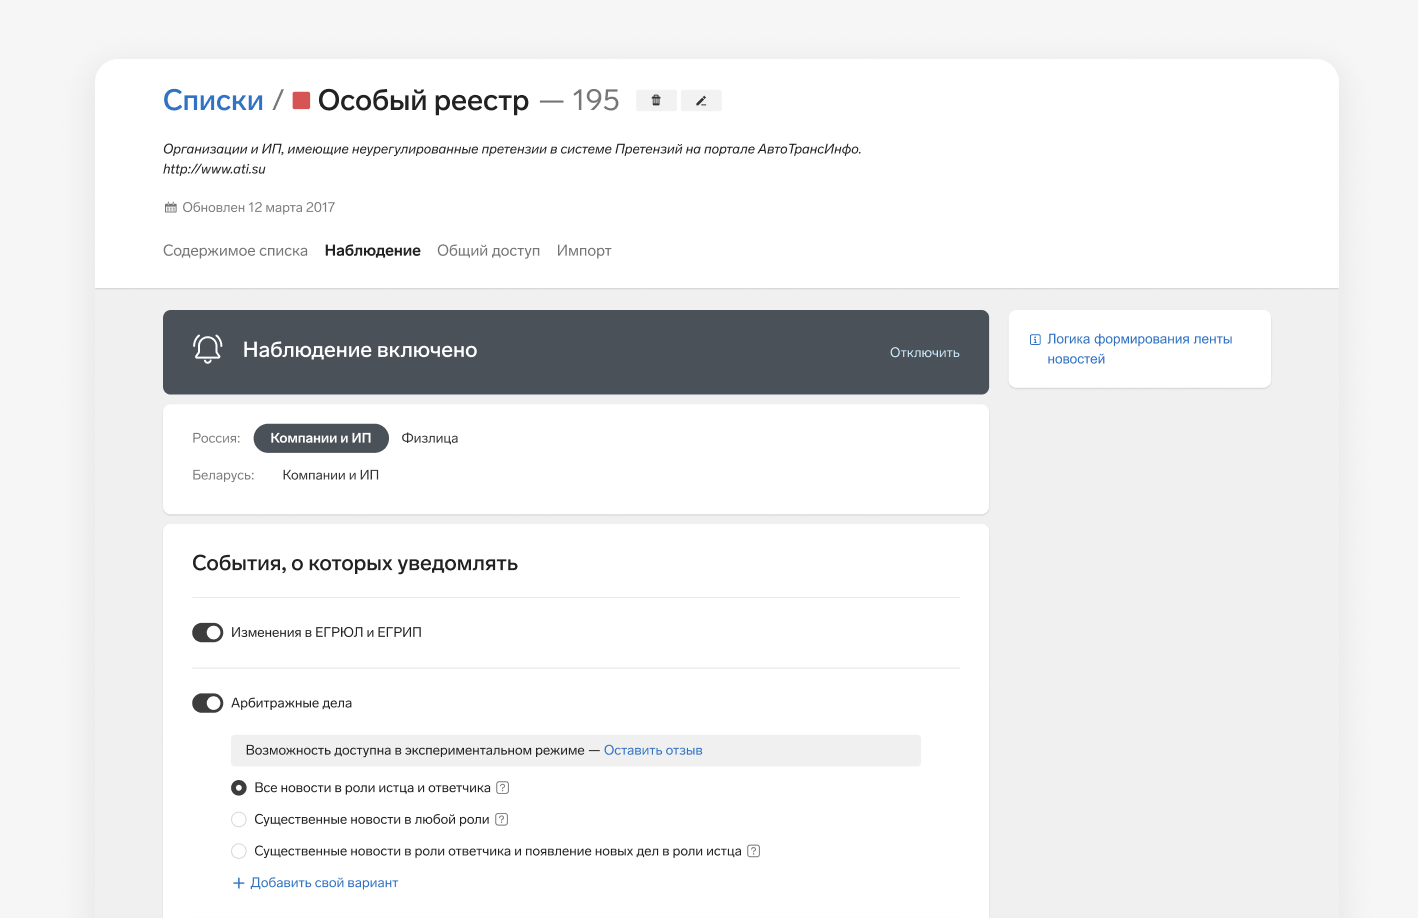
Task: Select Россия Компании и ИП pill
Action: pyautogui.click(x=321, y=438)
